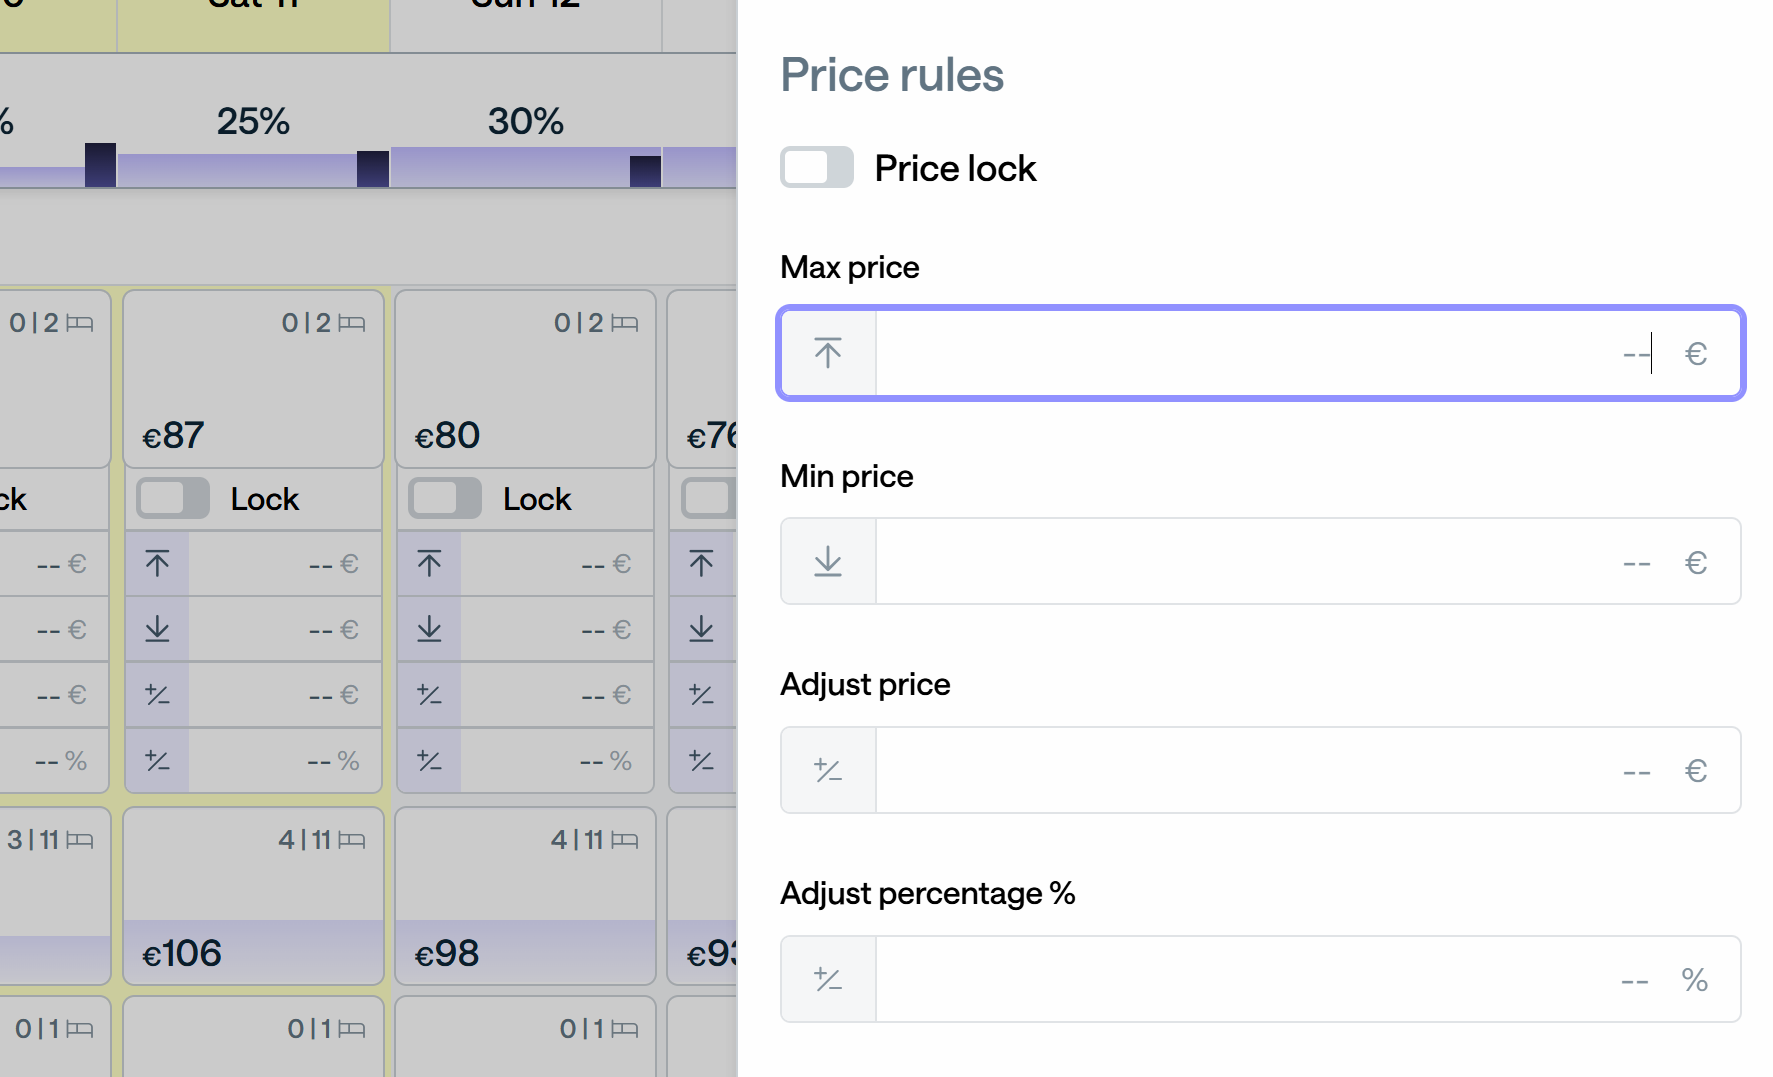Click the Max price input field
This screenshot has width=1773, height=1077.
coord(1261,353)
